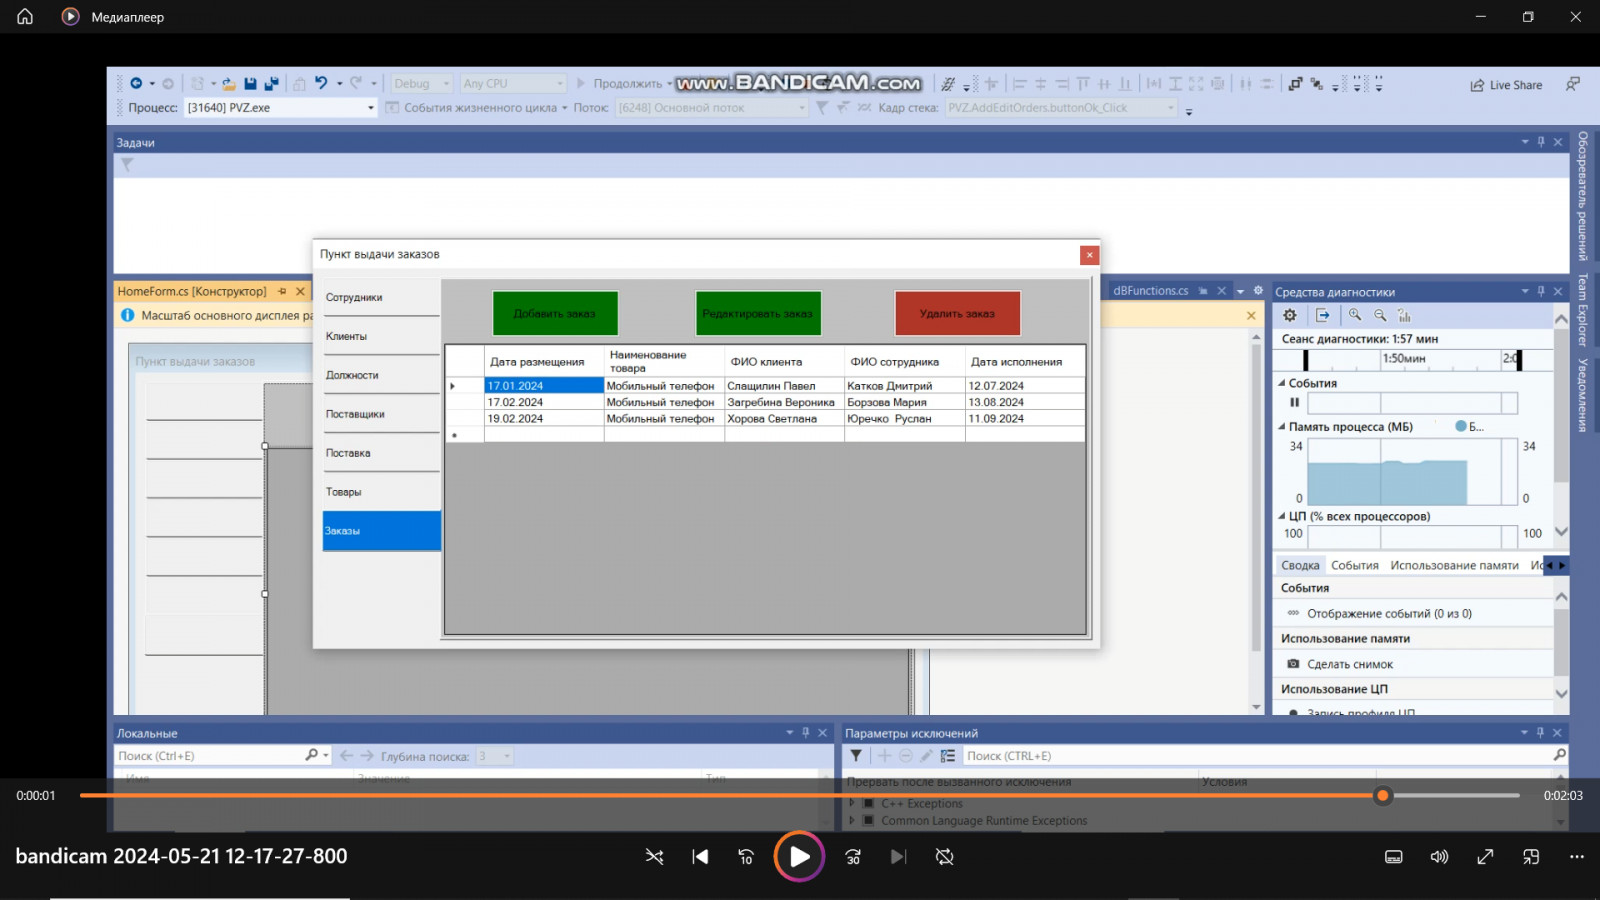
Task: Focus the Параметры исключений search field
Action: click(1258, 756)
